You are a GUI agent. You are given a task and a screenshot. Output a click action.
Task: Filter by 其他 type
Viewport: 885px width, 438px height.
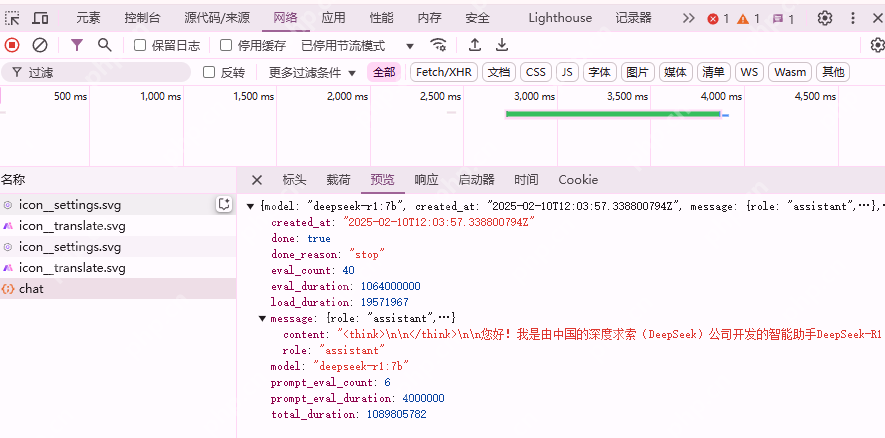(x=833, y=72)
